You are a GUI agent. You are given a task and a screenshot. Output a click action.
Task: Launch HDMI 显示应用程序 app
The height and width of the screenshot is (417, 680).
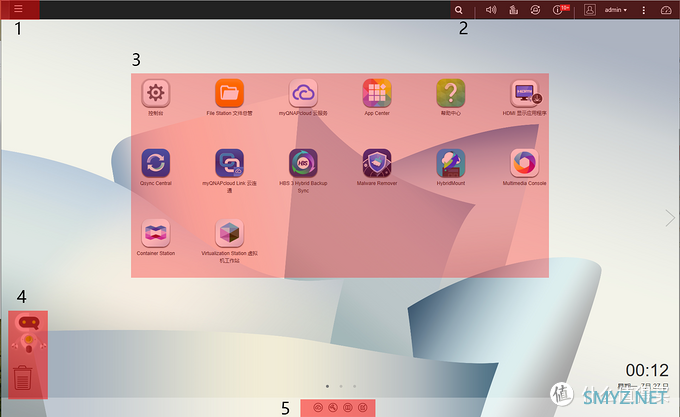524,92
